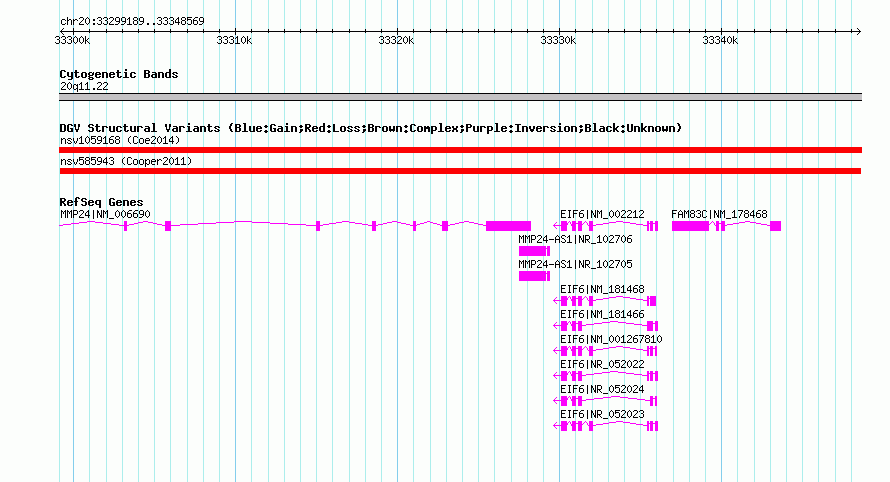
Task: Click the large last exon of MMP24
Action: point(509,226)
